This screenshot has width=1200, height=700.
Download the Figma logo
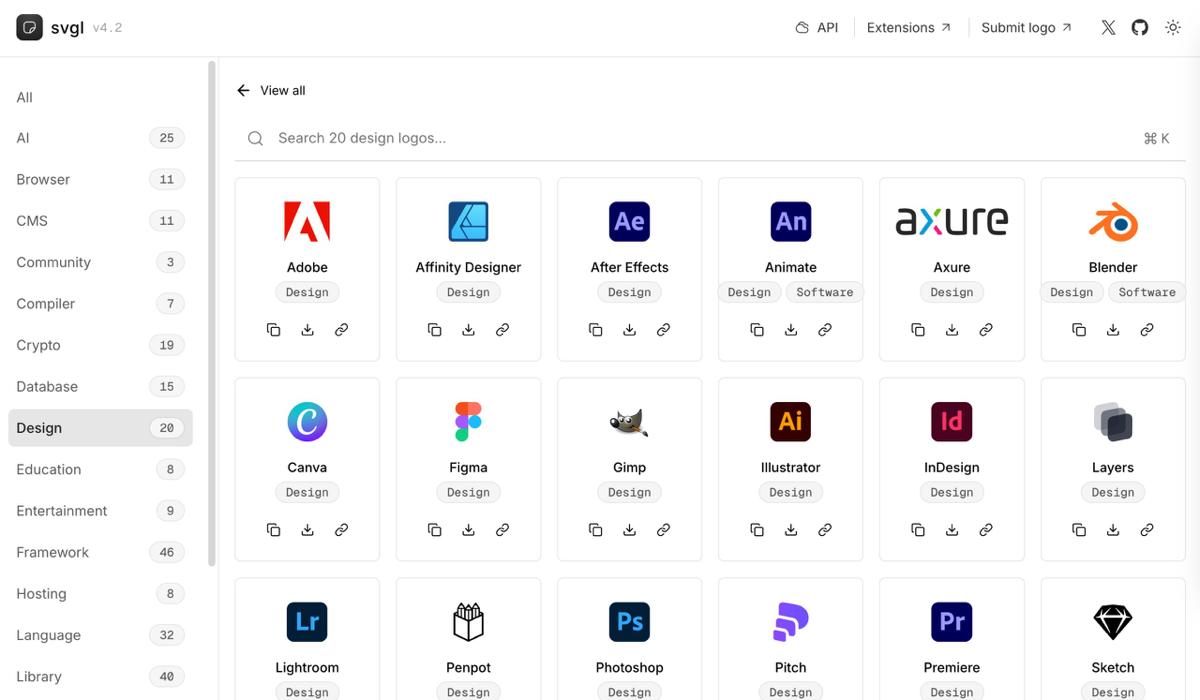(468, 530)
